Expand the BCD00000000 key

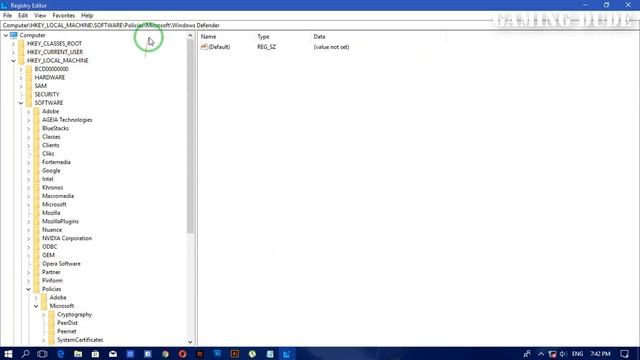click(x=21, y=69)
